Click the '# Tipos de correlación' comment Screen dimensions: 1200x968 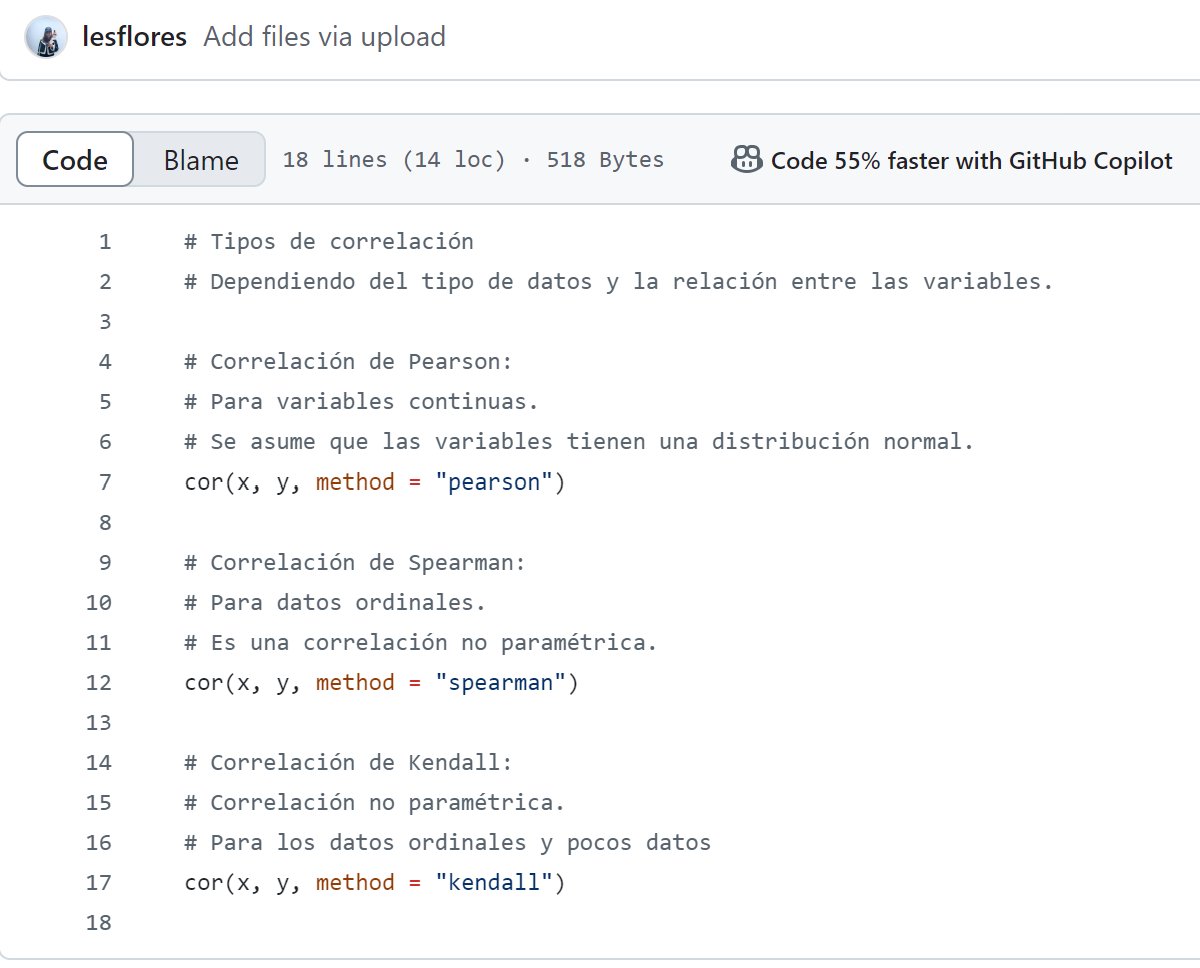tap(329, 242)
